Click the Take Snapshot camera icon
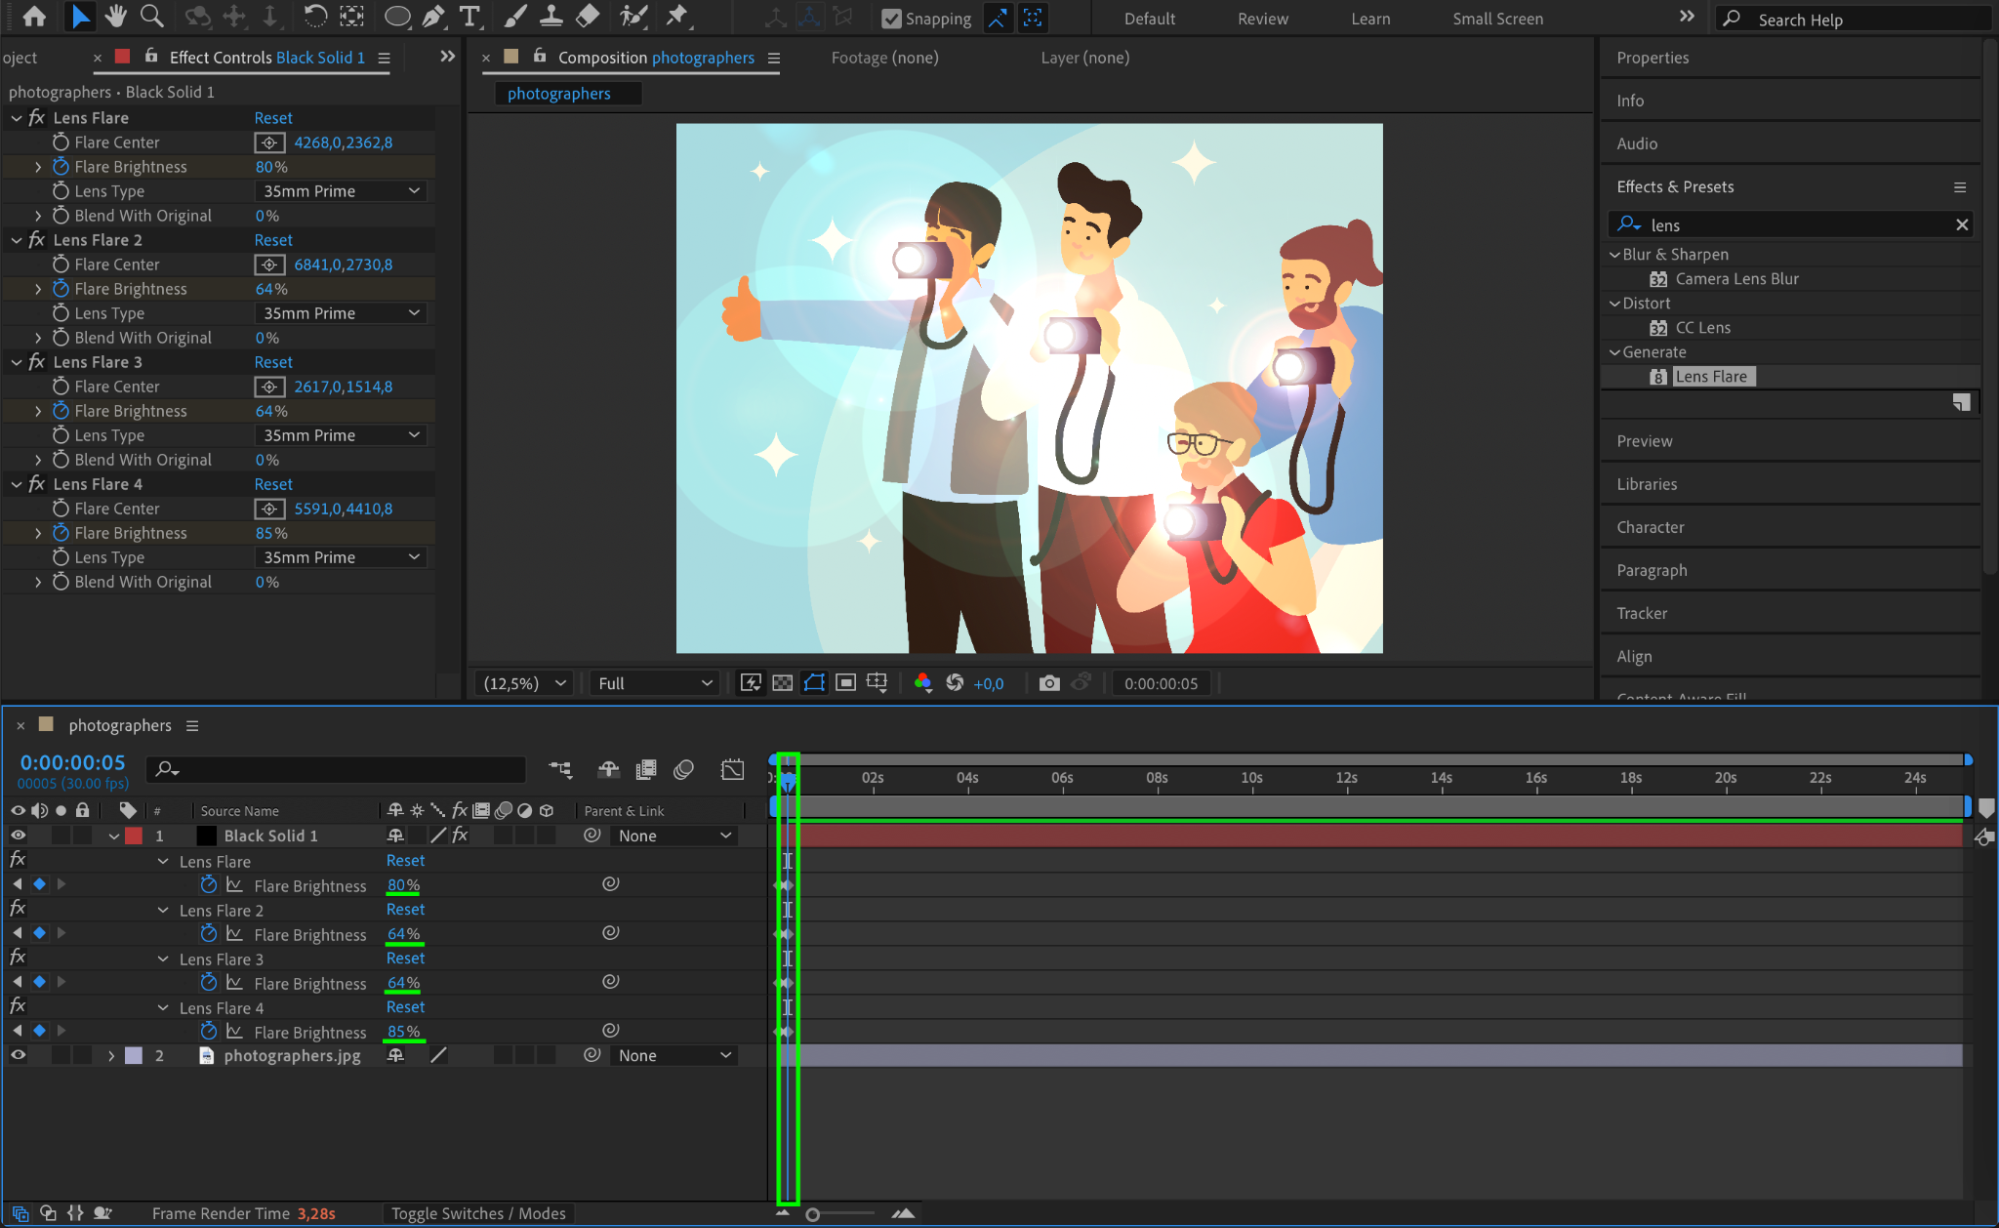The image size is (1999, 1228). (x=1048, y=683)
